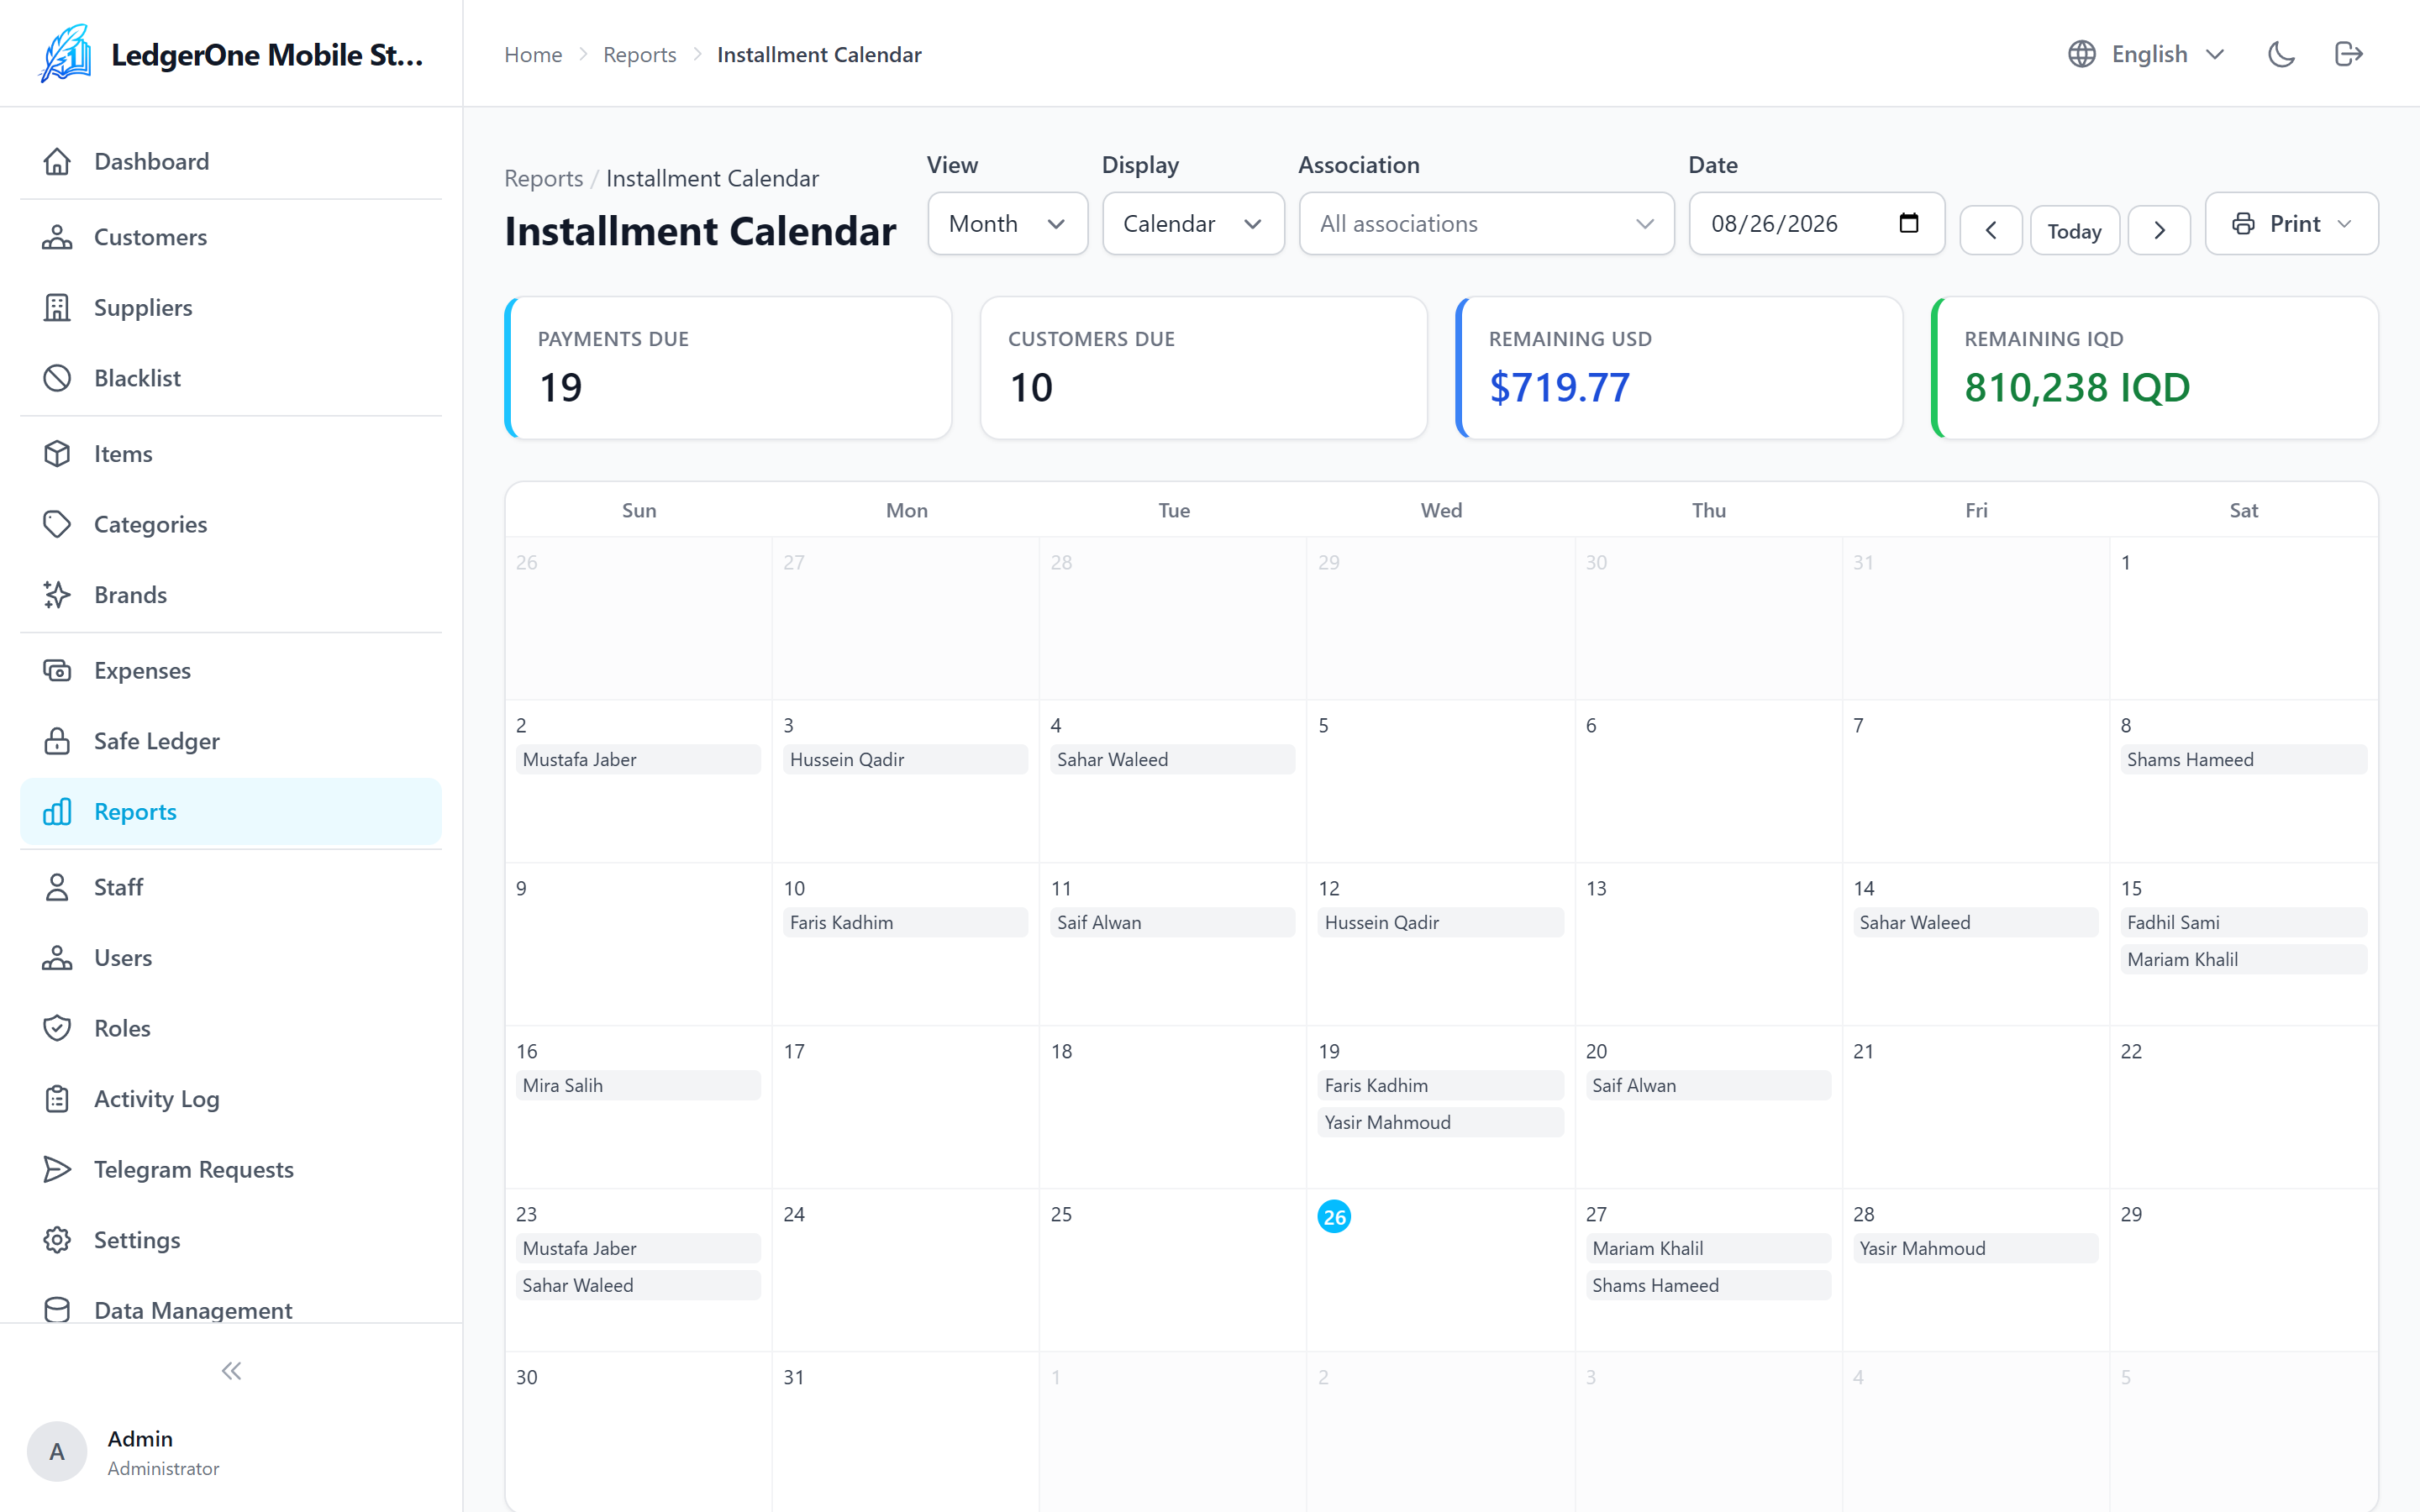Click the Blacklist ban icon
Screen dimensions: 2420x1512
57,378
